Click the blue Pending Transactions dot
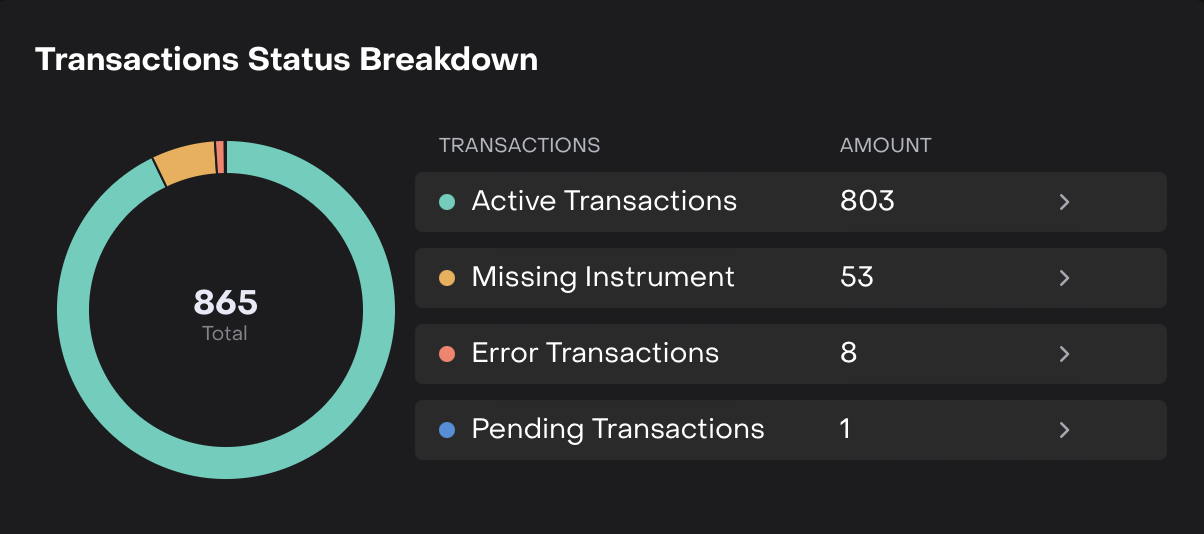The width and height of the screenshot is (1204, 534). coord(447,430)
